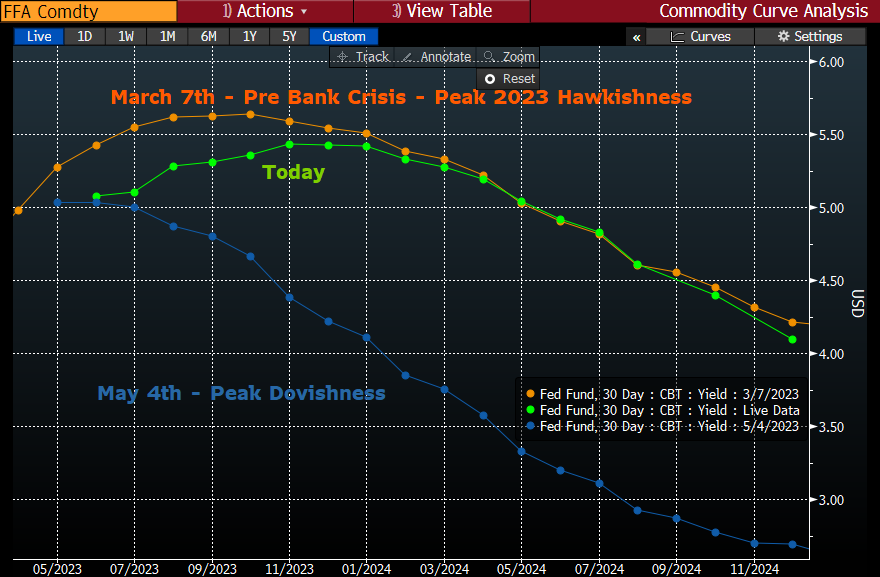Open View Table
The image size is (880, 577).
click(441, 11)
